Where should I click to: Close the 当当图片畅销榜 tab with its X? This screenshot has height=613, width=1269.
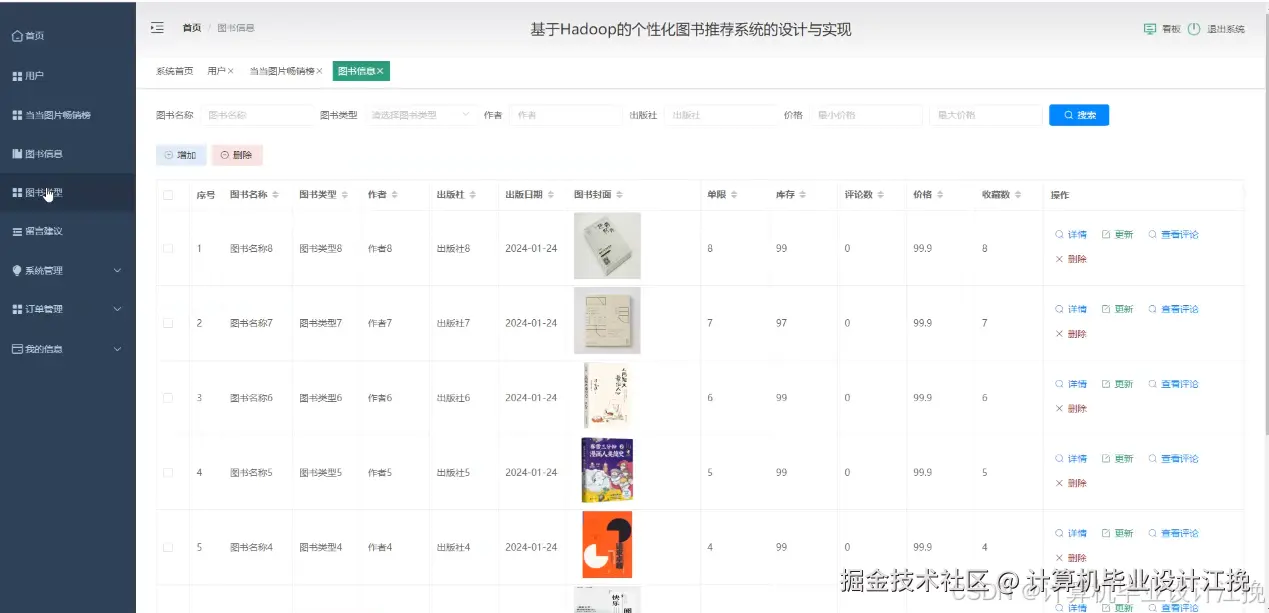(319, 71)
